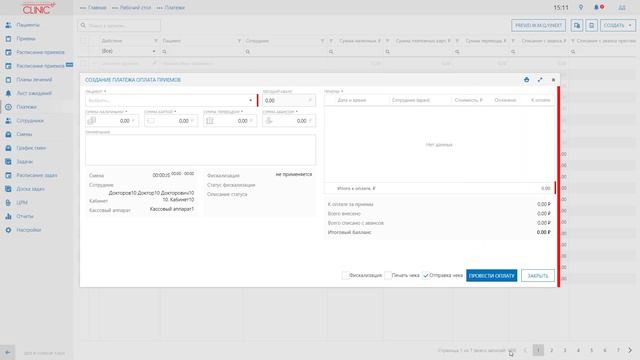
Task: Toggle the Печать чека checkbox
Action: pyautogui.click(x=388, y=276)
